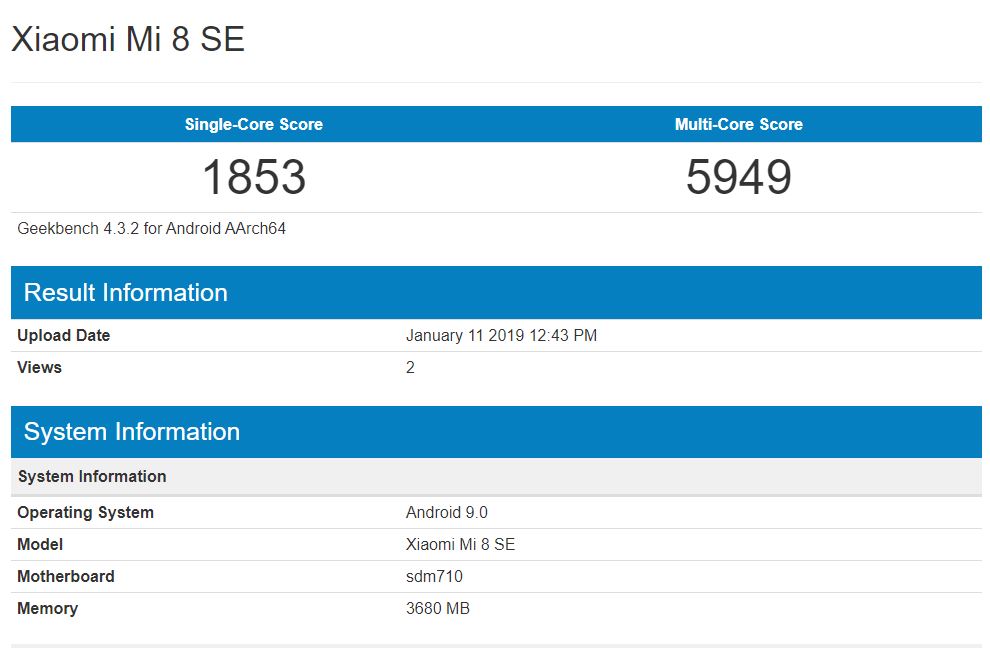Select the Upload Date label
Image resolution: width=990 pixels, height=648 pixels.
click(x=64, y=335)
